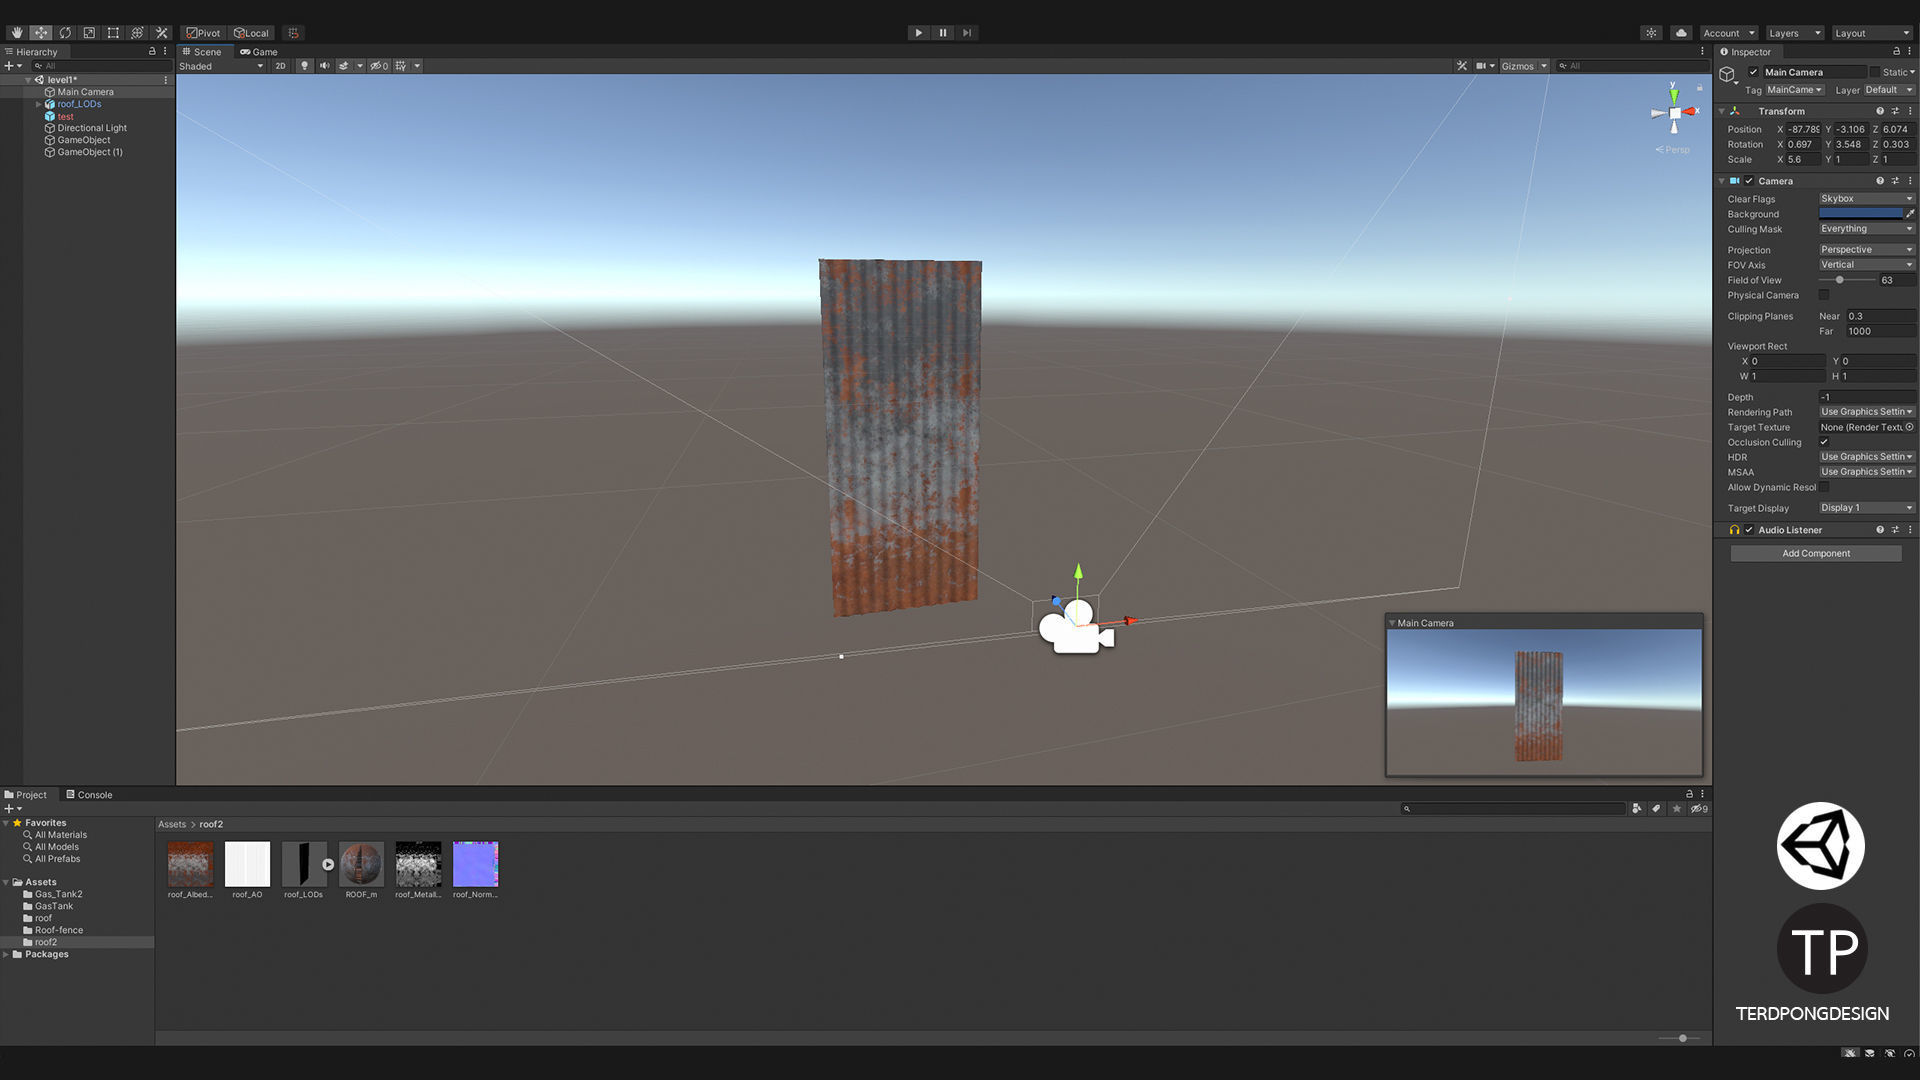
Task: Open Cloud services with the cloud icon
Action: point(1681,33)
